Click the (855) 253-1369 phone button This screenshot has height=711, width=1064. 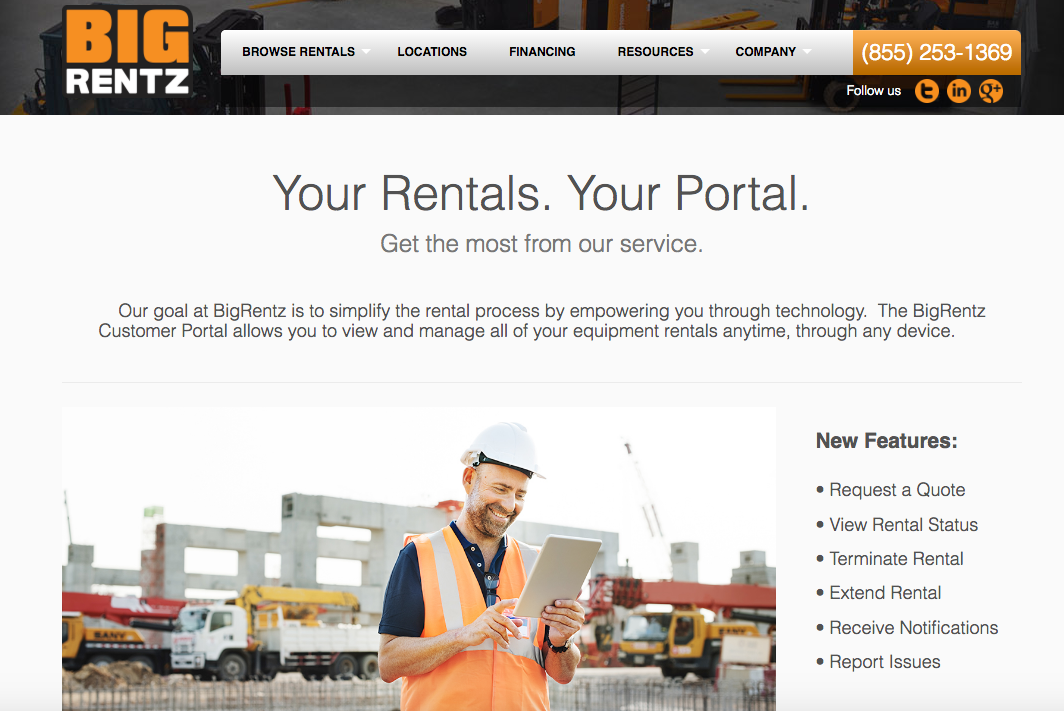[936, 52]
